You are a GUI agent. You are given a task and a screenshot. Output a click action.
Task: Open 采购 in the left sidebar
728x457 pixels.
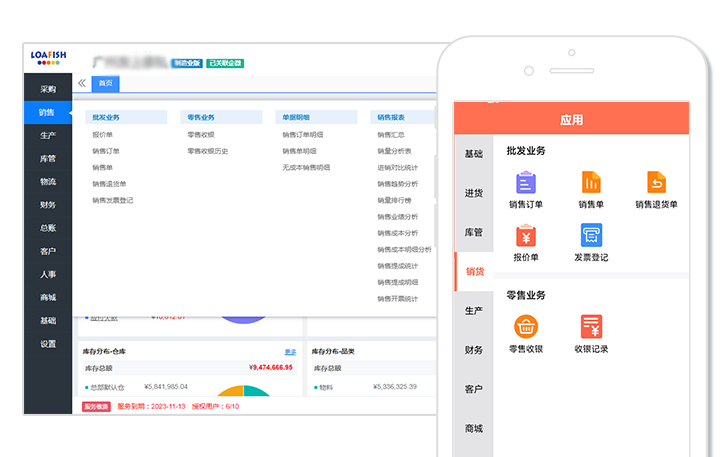click(x=48, y=89)
